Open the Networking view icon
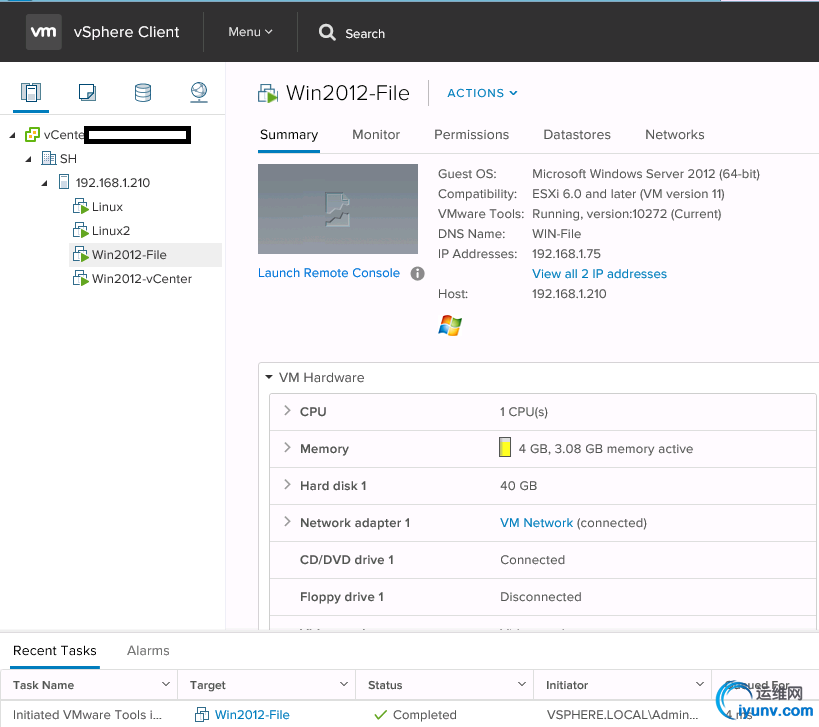819x727 pixels. pos(199,92)
